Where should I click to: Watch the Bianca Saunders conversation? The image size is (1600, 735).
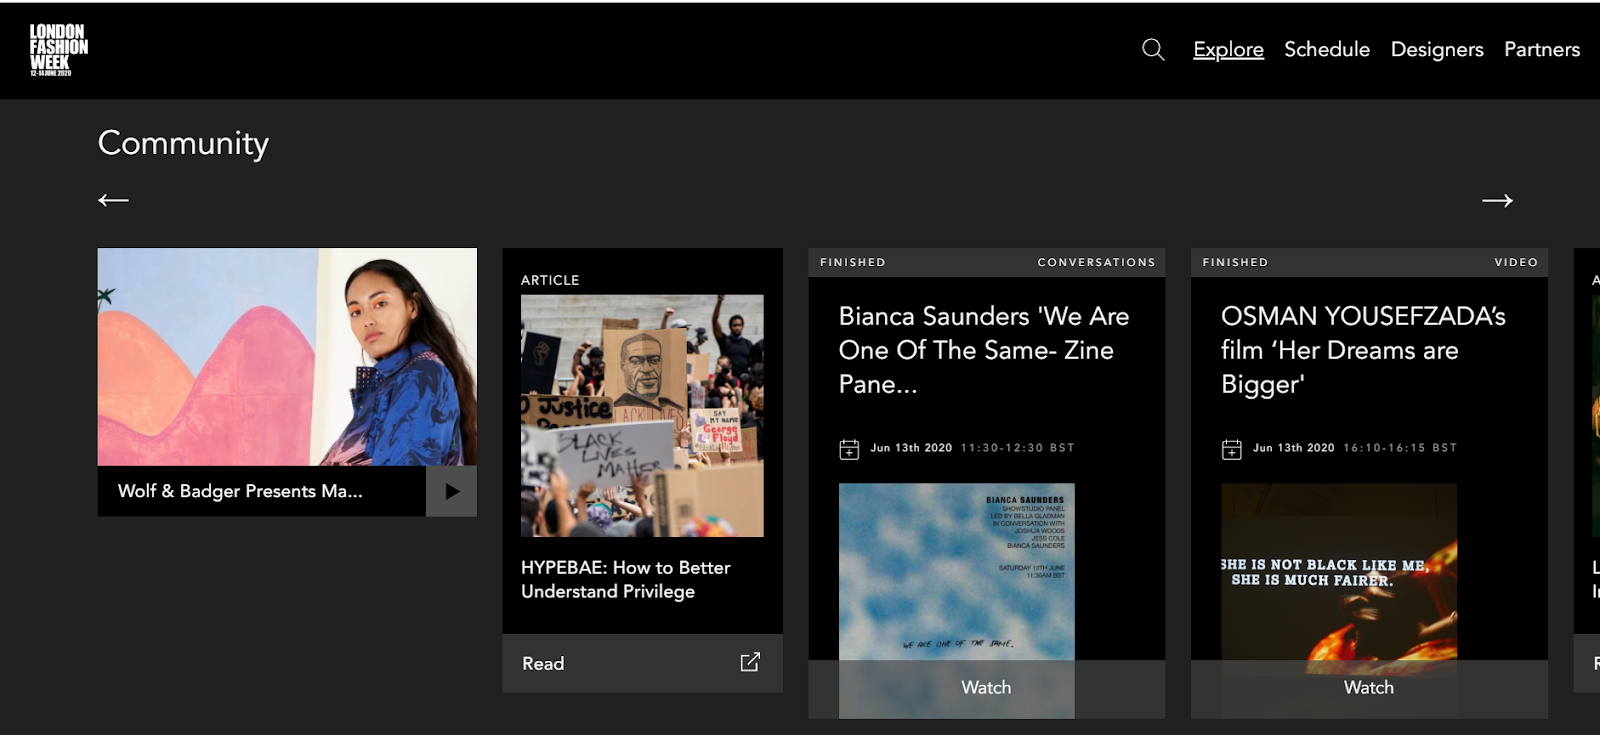click(986, 687)
